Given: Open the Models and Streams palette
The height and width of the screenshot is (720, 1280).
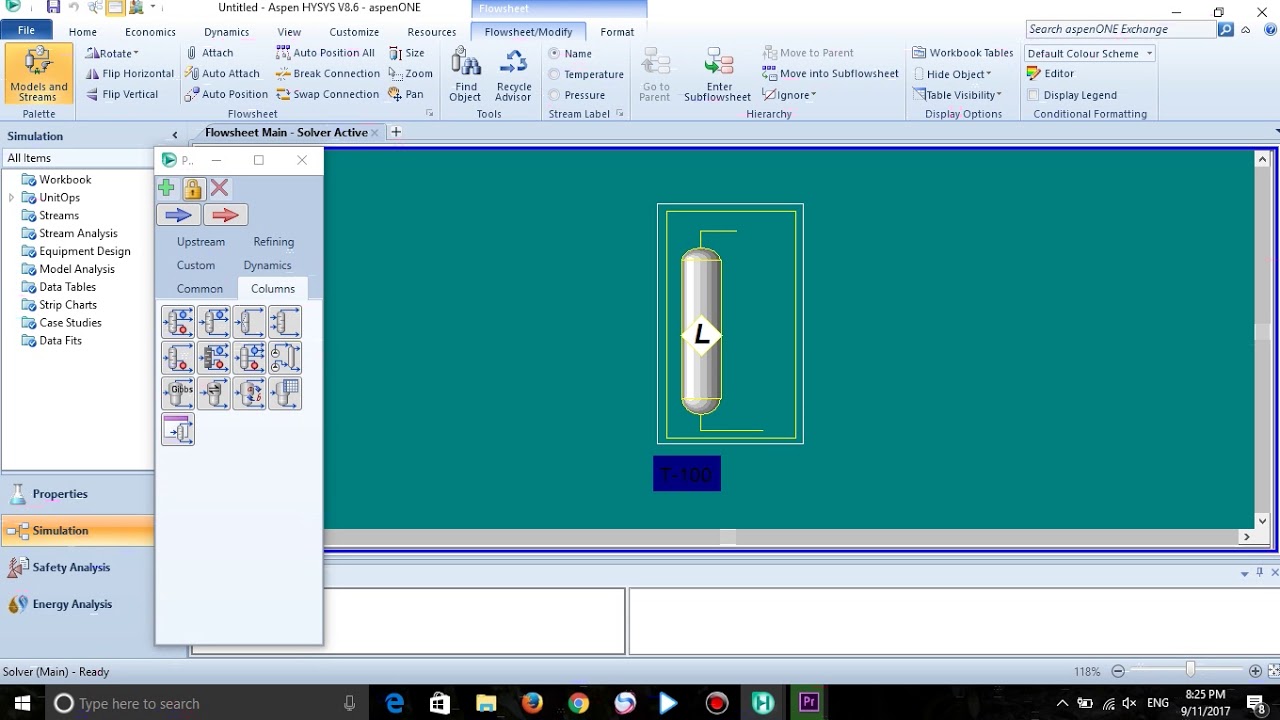Looking at the screenshot, I should 38,76.
